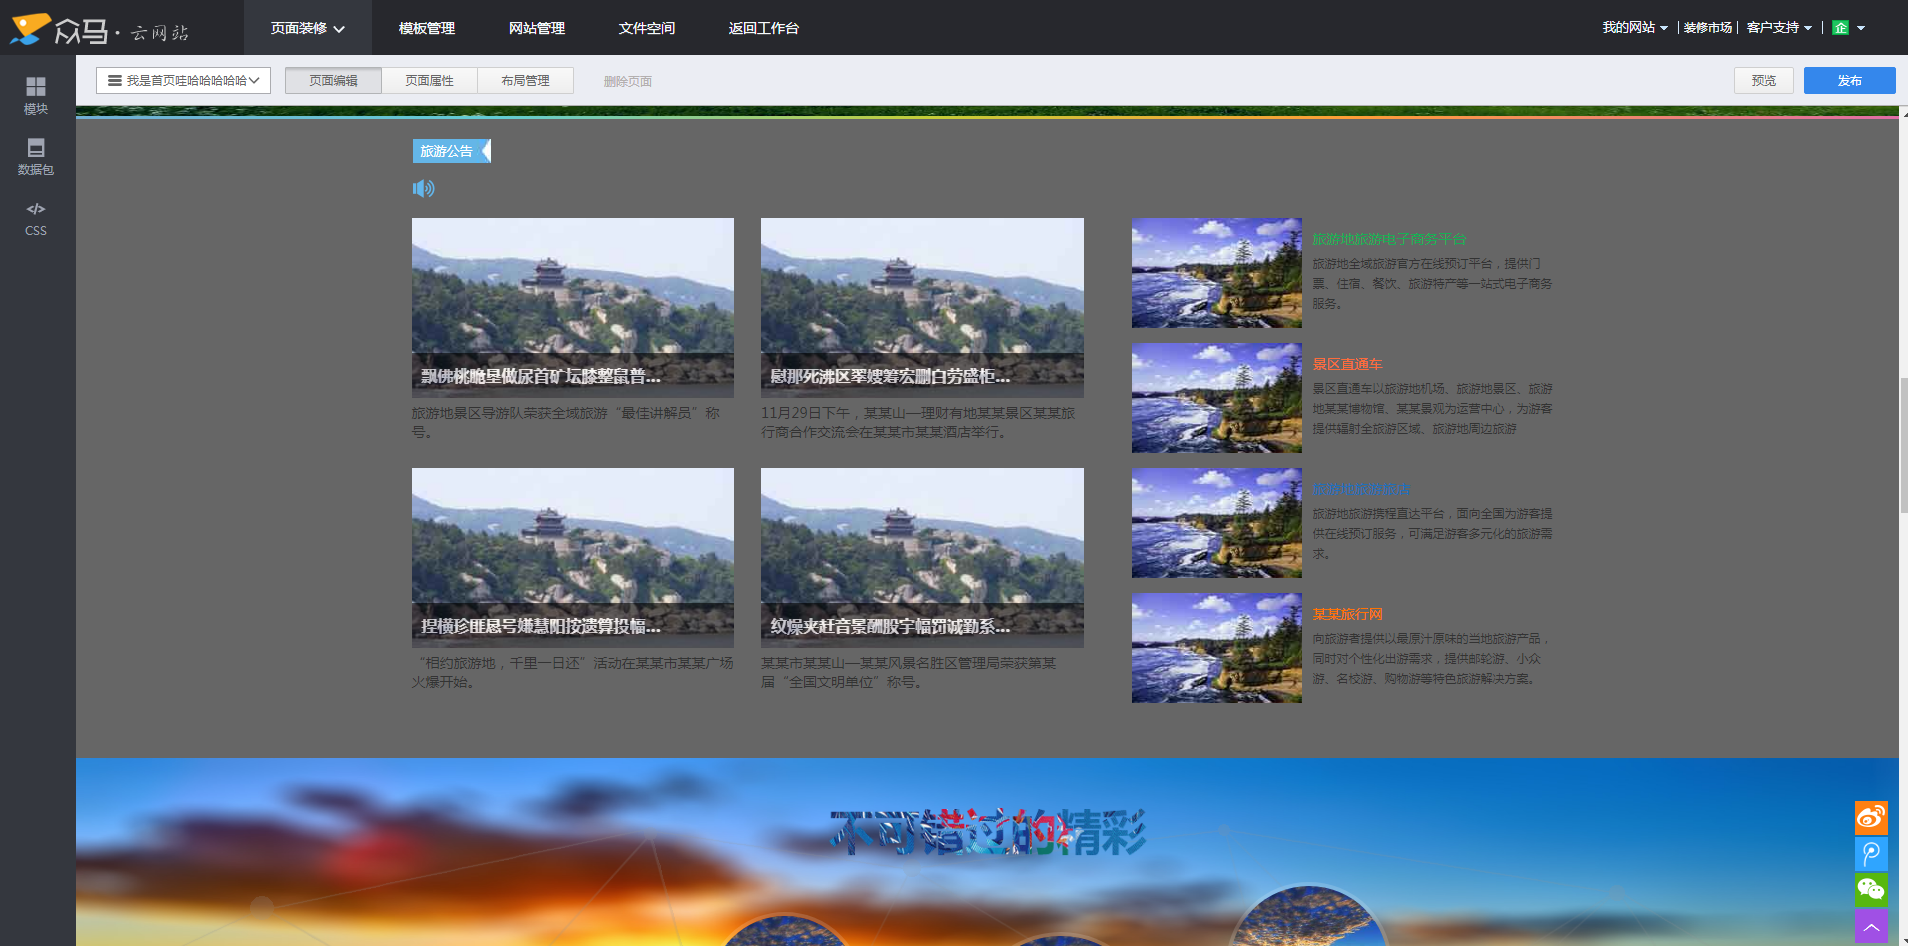
Task: Expand the 页面装修 dropdown menu
Action: (307, 28)
